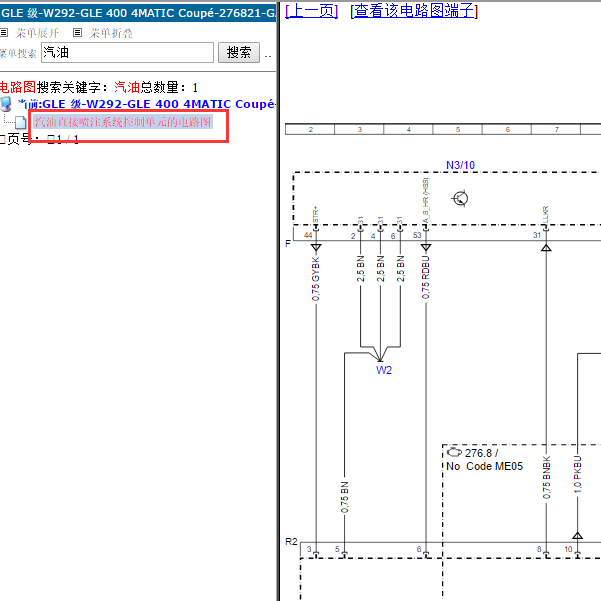Click the red 汽油 keyword in results header
The width and height of the screenshot is (601, 601).
[127, 87]
